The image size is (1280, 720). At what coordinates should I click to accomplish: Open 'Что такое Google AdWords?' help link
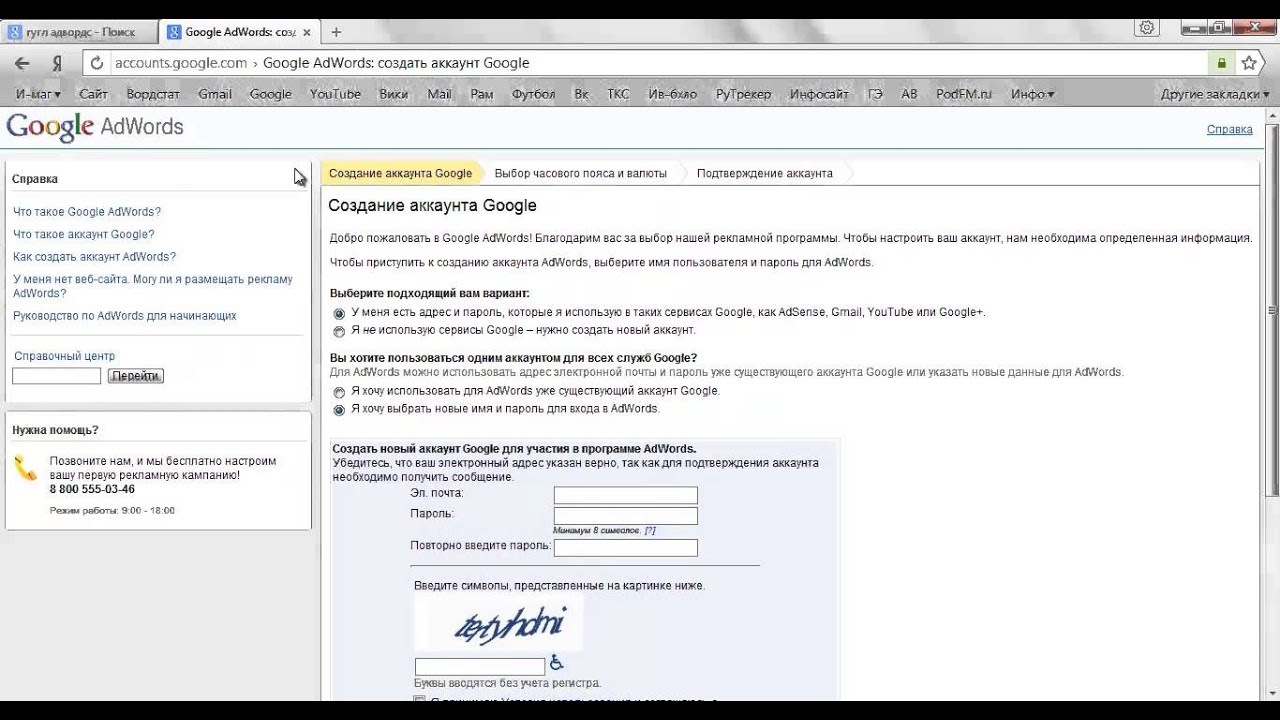[87, 212]
